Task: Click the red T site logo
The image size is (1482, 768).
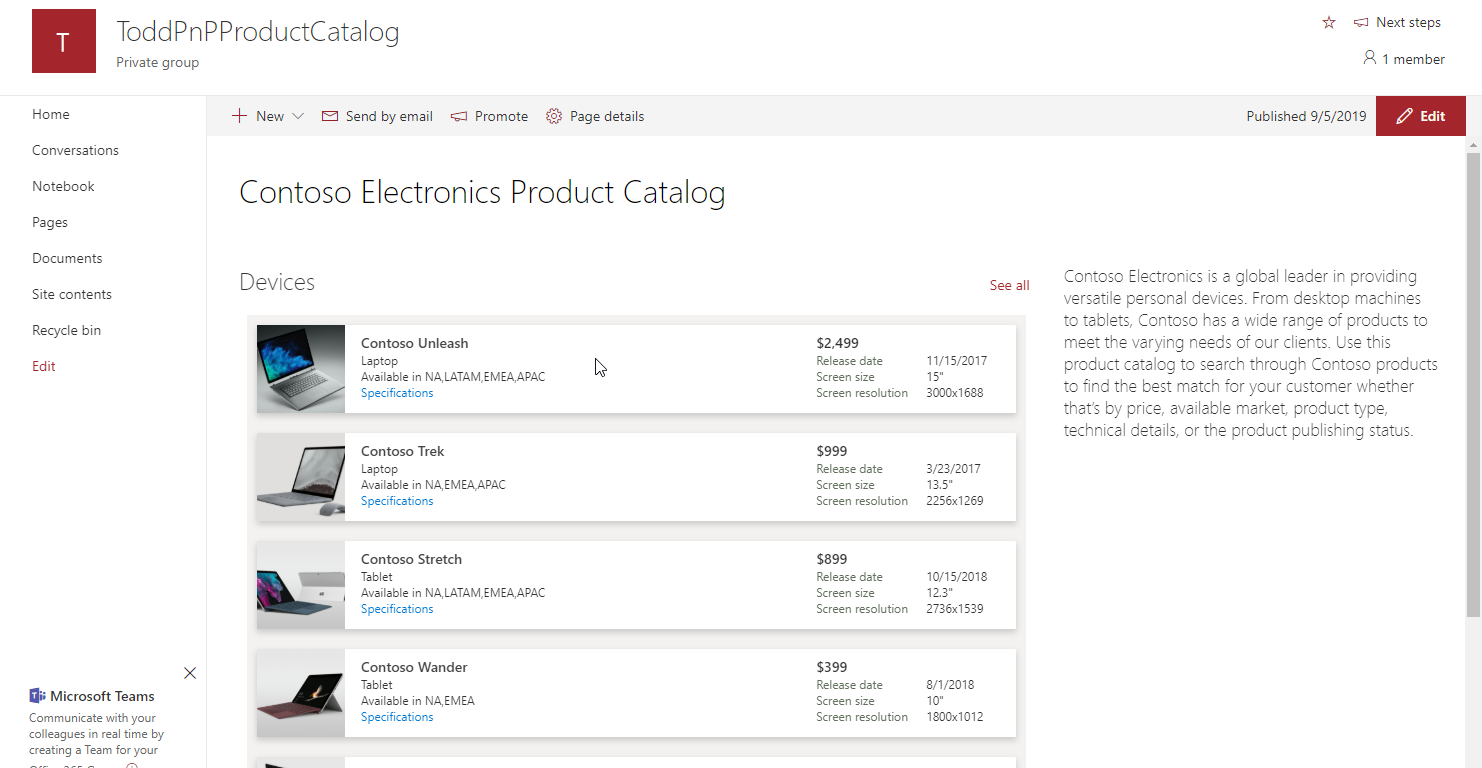Action: coord(64,41)
